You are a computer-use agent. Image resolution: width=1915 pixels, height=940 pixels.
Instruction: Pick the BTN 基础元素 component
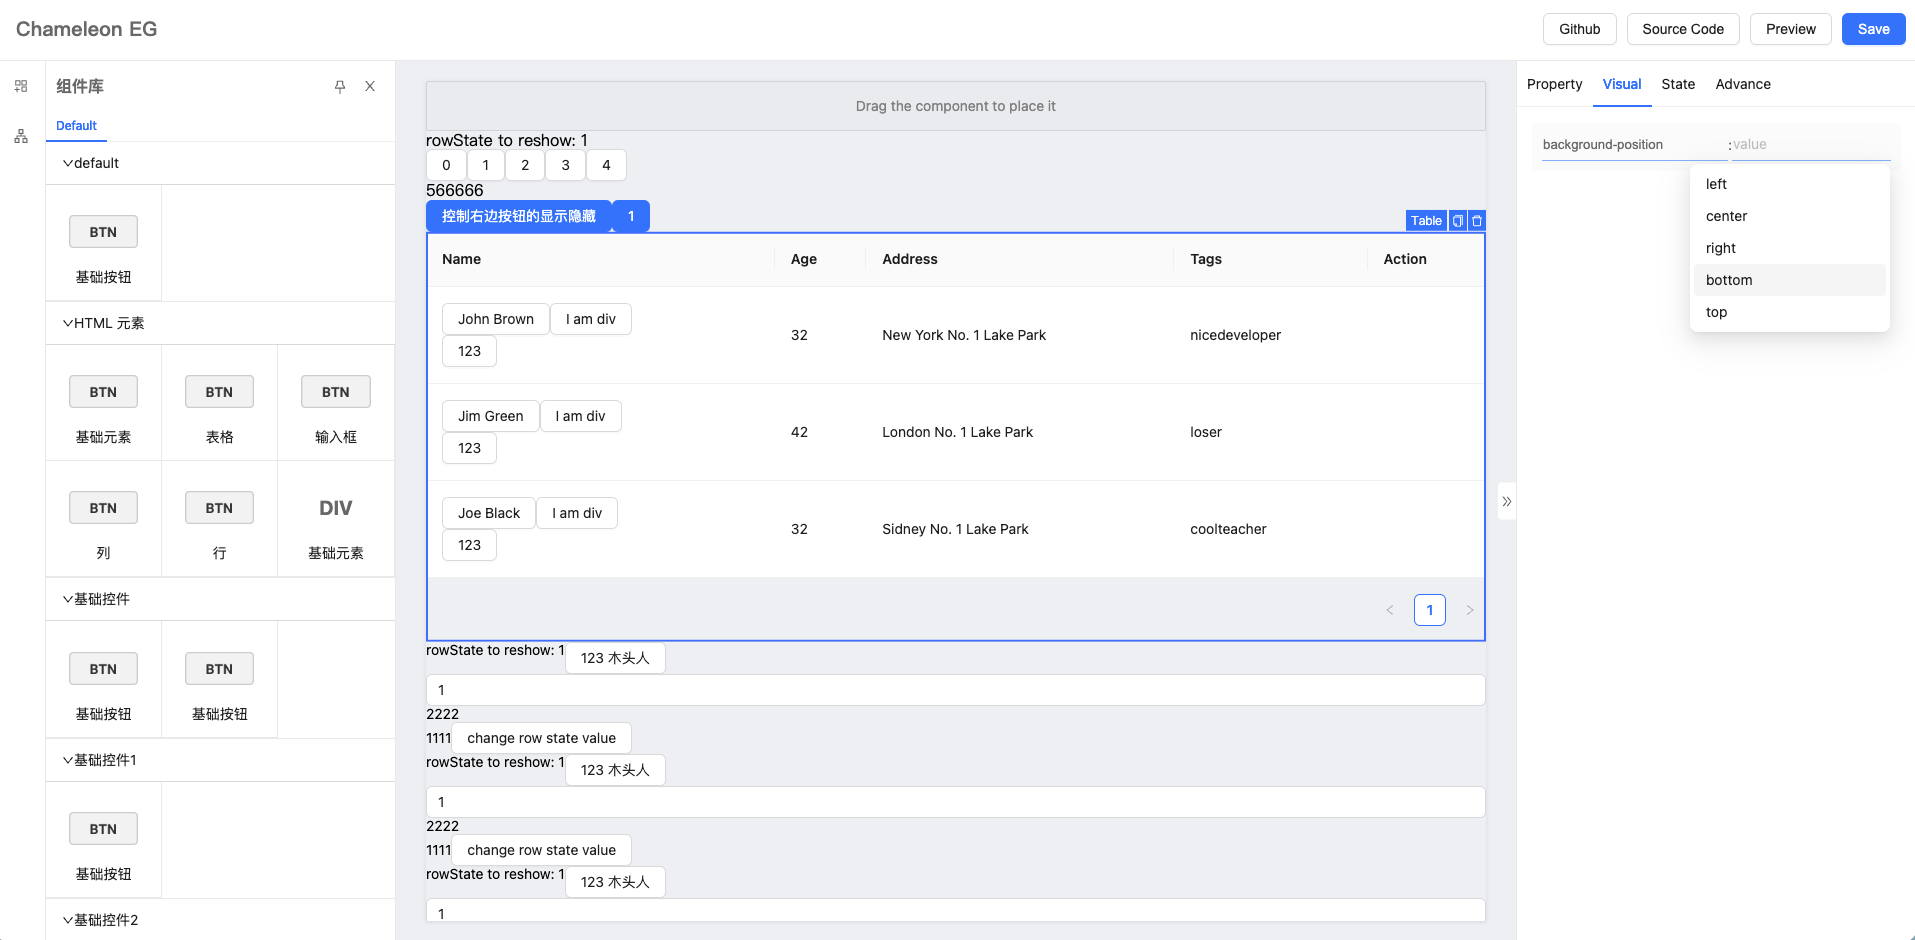[x=103, y=403]
